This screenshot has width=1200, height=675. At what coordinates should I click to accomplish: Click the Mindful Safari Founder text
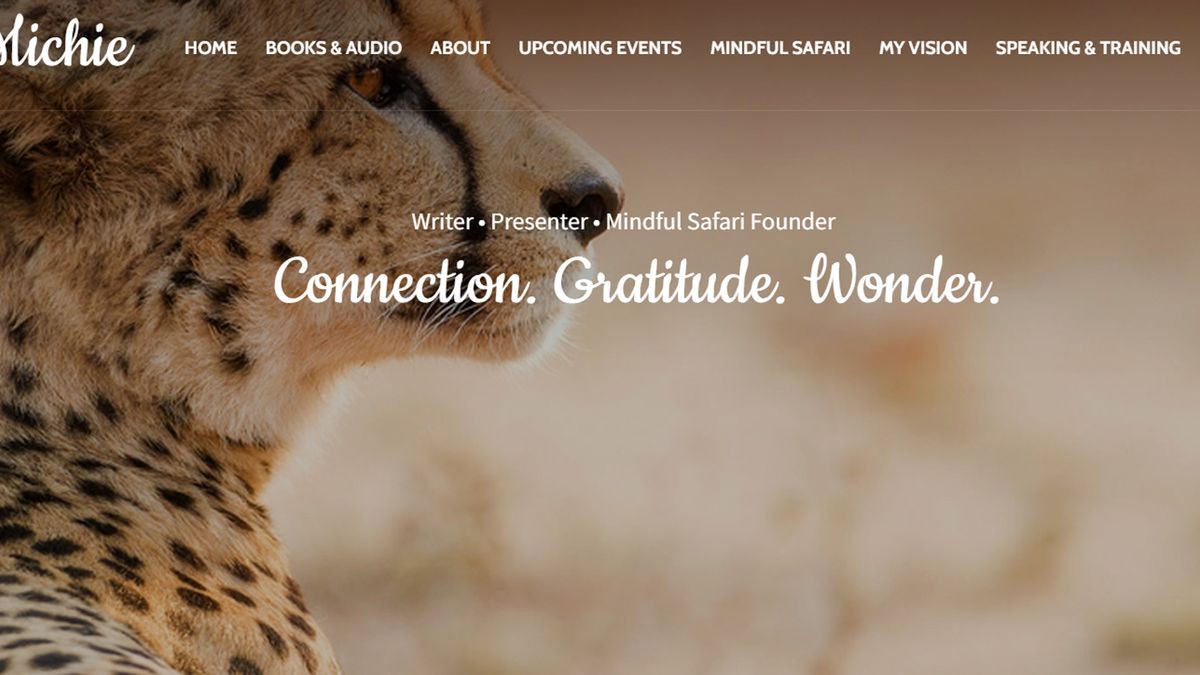pos(720,221)
